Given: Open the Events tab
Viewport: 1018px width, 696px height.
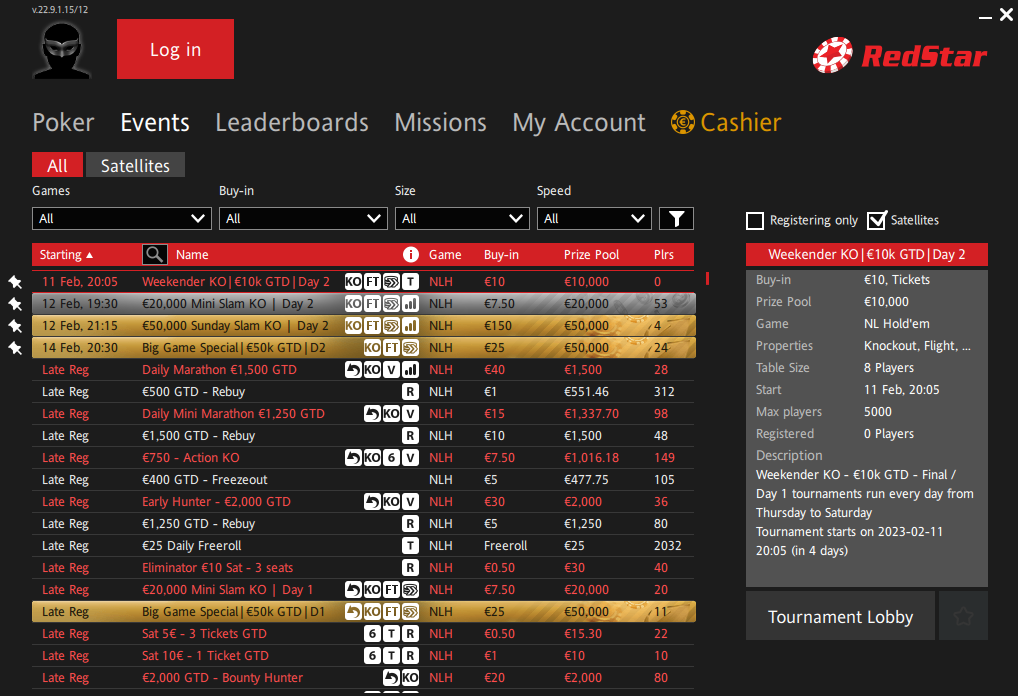Looking at the screenshot, I should coord(155,123).
